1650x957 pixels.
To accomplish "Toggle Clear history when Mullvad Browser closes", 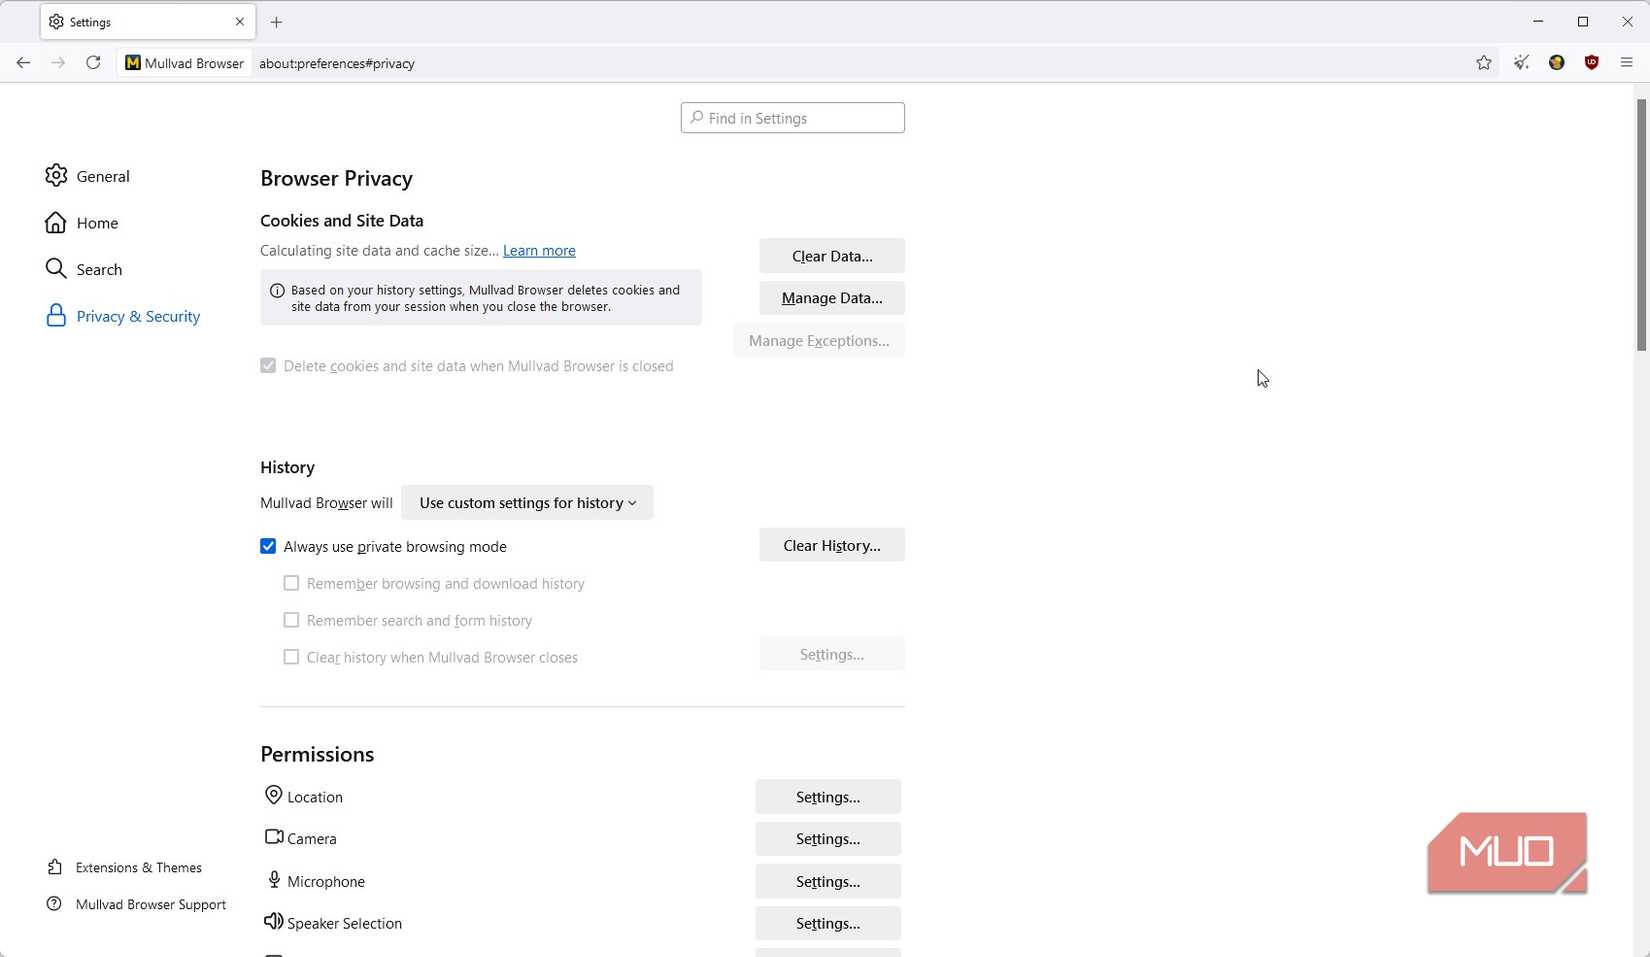I will click(291, 657).
